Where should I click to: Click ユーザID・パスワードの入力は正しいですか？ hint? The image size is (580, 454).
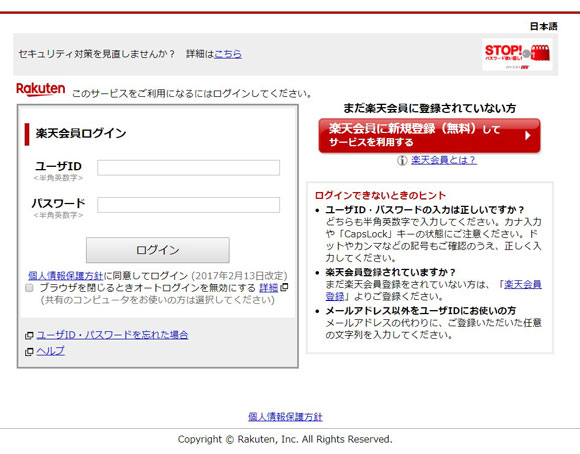(425, 210)
